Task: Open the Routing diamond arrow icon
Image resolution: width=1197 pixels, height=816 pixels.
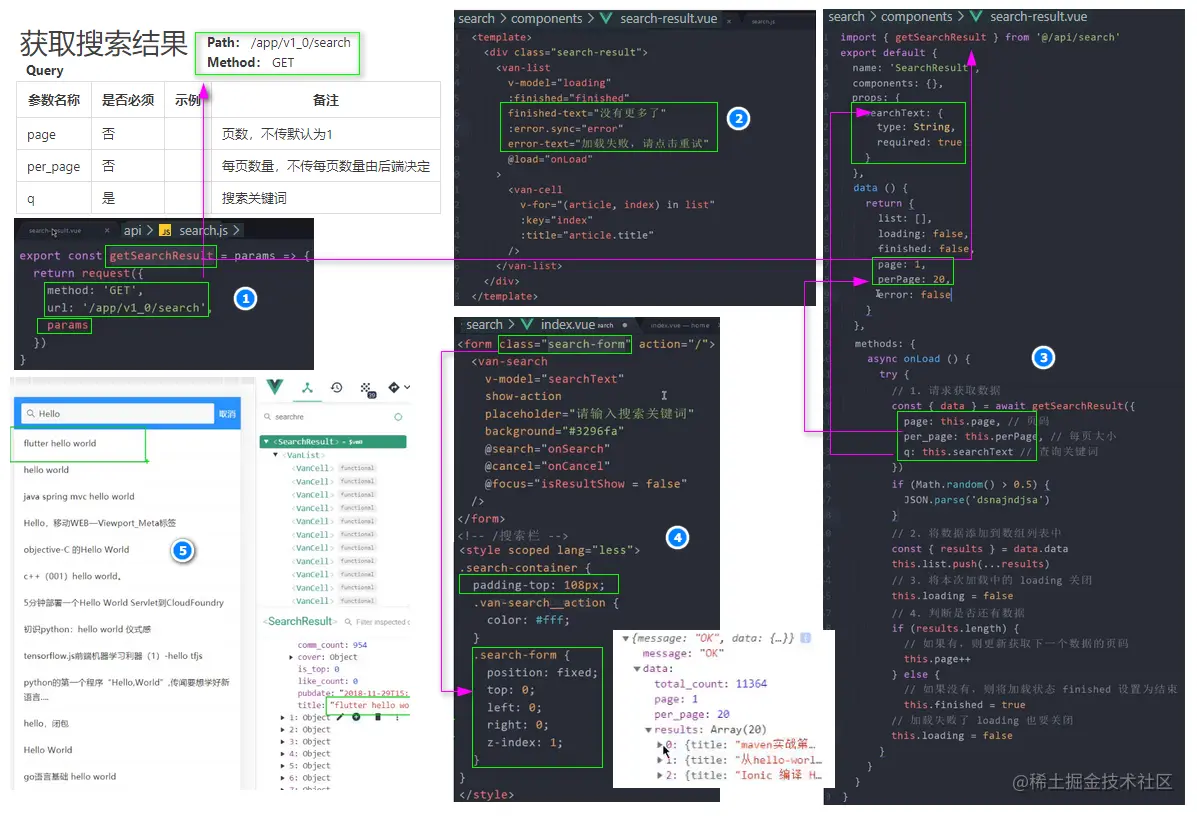Action: (394, 388)
